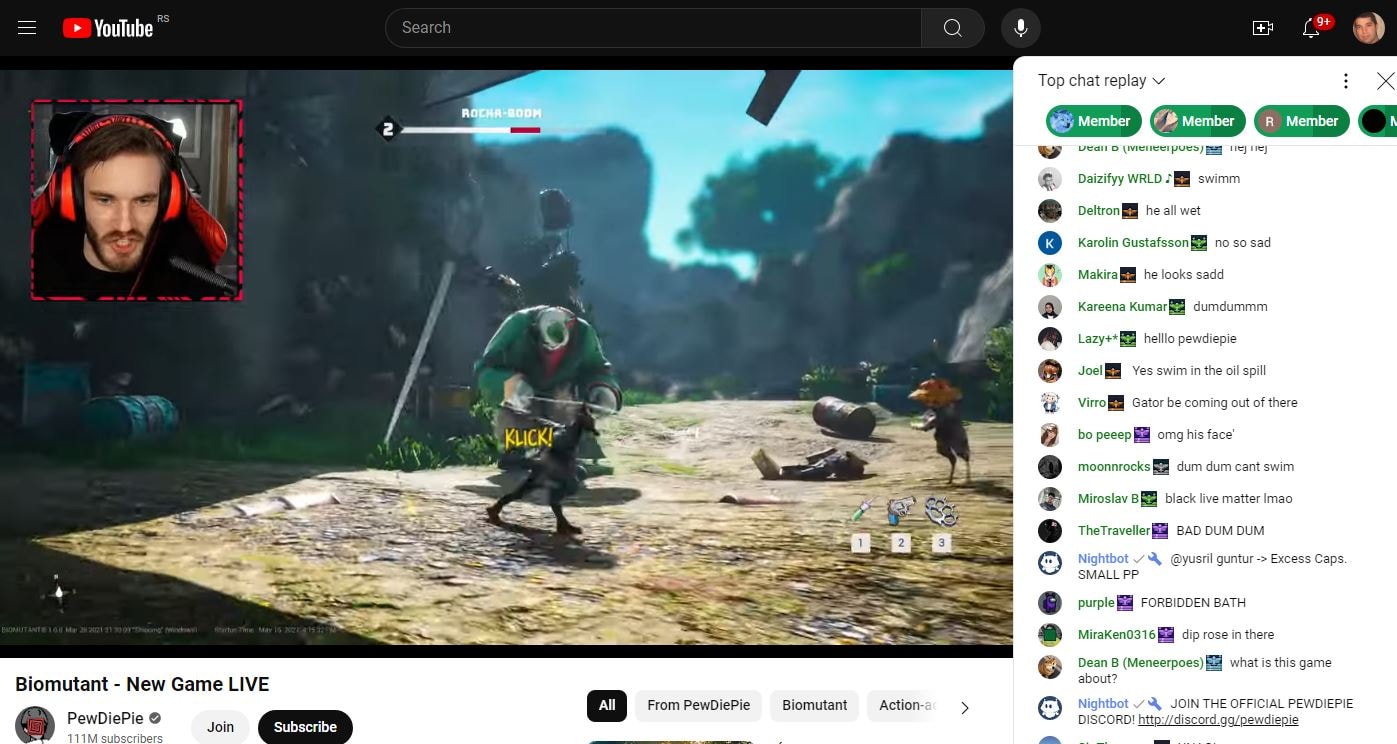Open the hamburger guide menu
1397x744 pixels.
click(x=27, y=28)
